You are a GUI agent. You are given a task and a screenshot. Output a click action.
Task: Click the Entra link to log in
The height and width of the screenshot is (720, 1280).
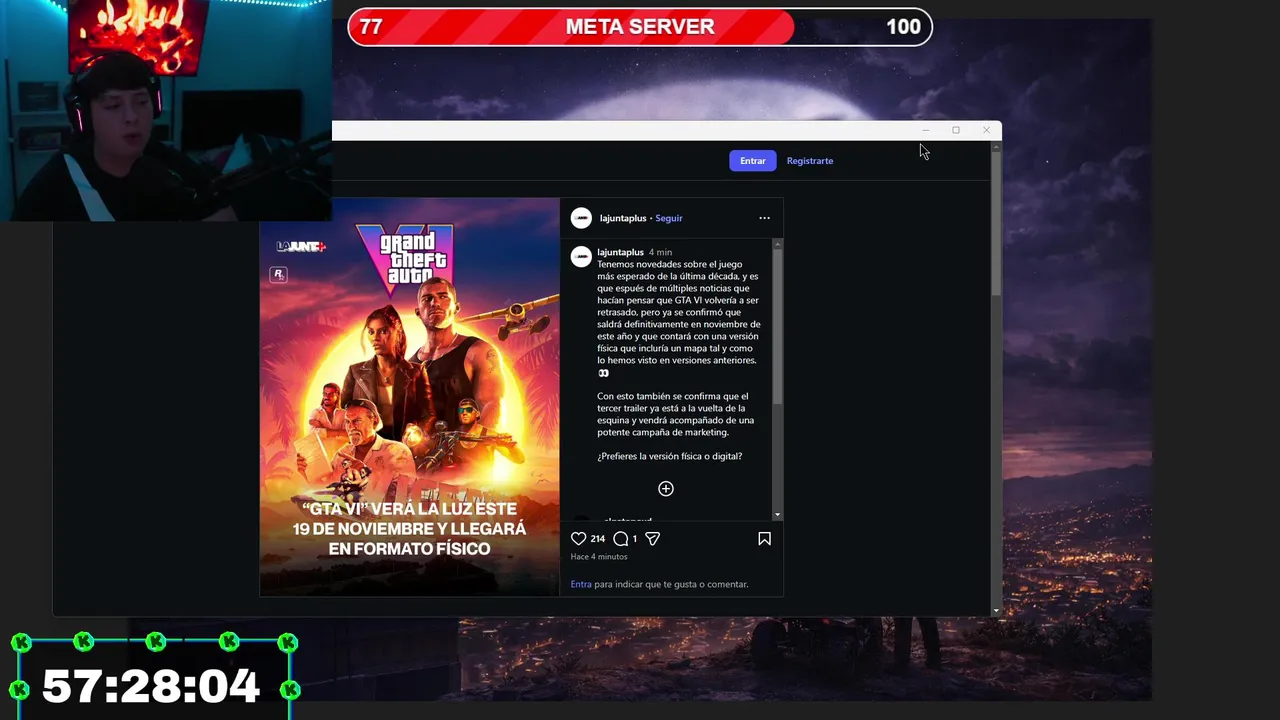click(581, 584)
